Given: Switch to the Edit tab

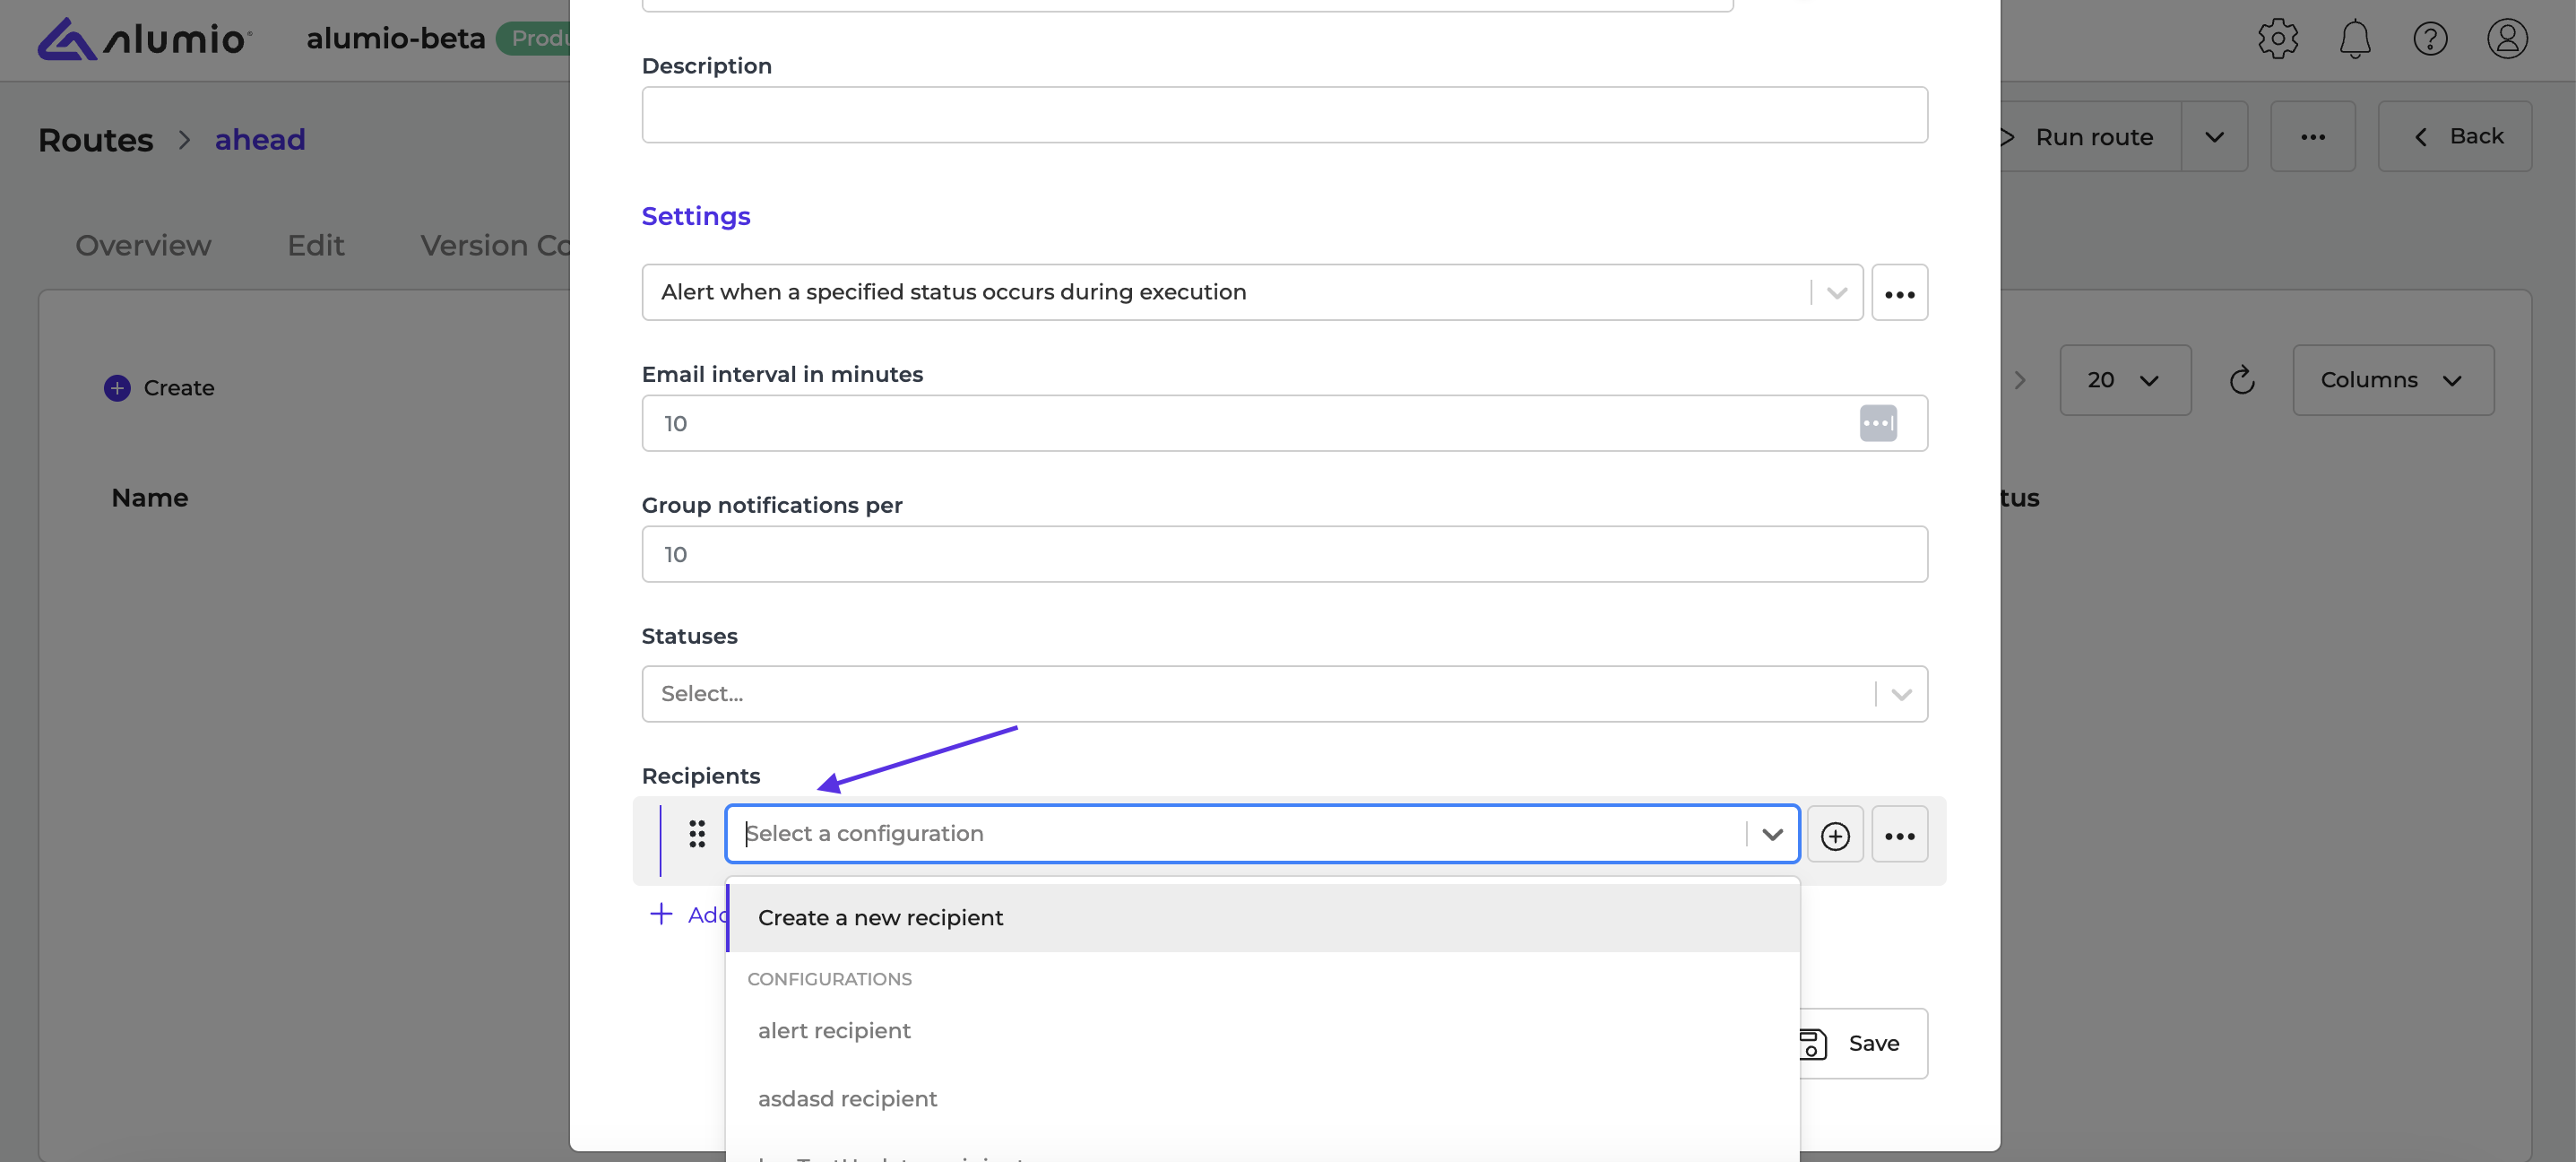Looking at the screenshot, I should [x=315, y=246].
